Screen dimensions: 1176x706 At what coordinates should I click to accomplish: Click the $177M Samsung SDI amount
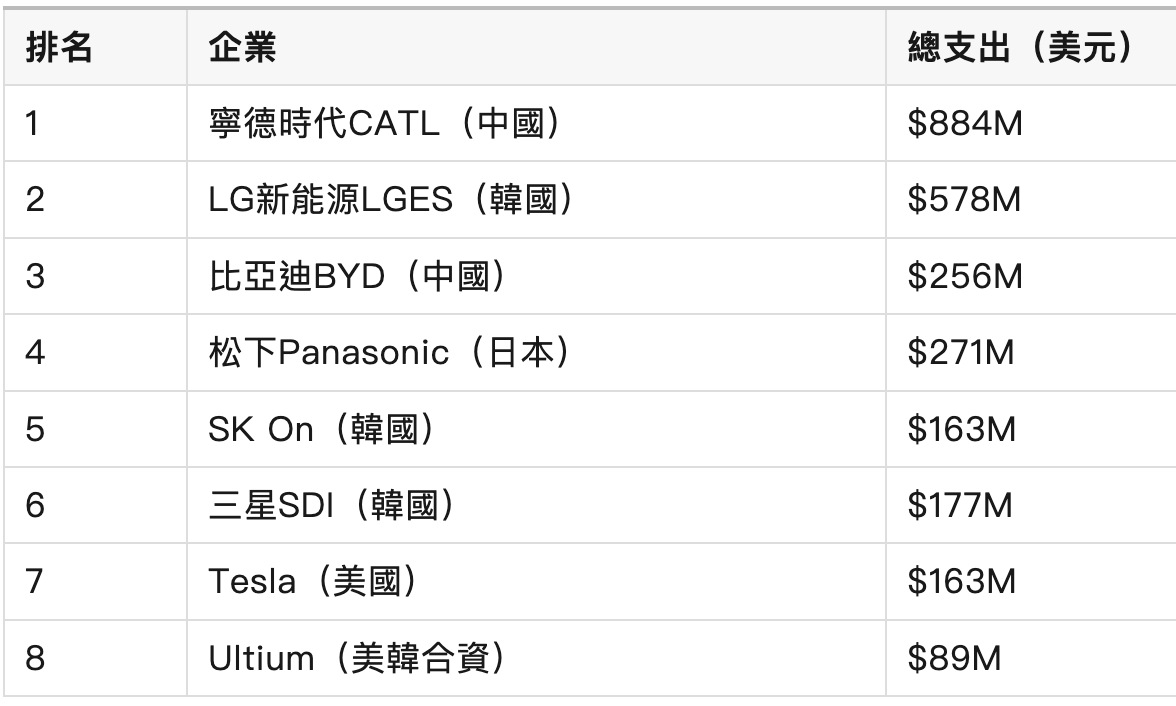click(960, 506)
